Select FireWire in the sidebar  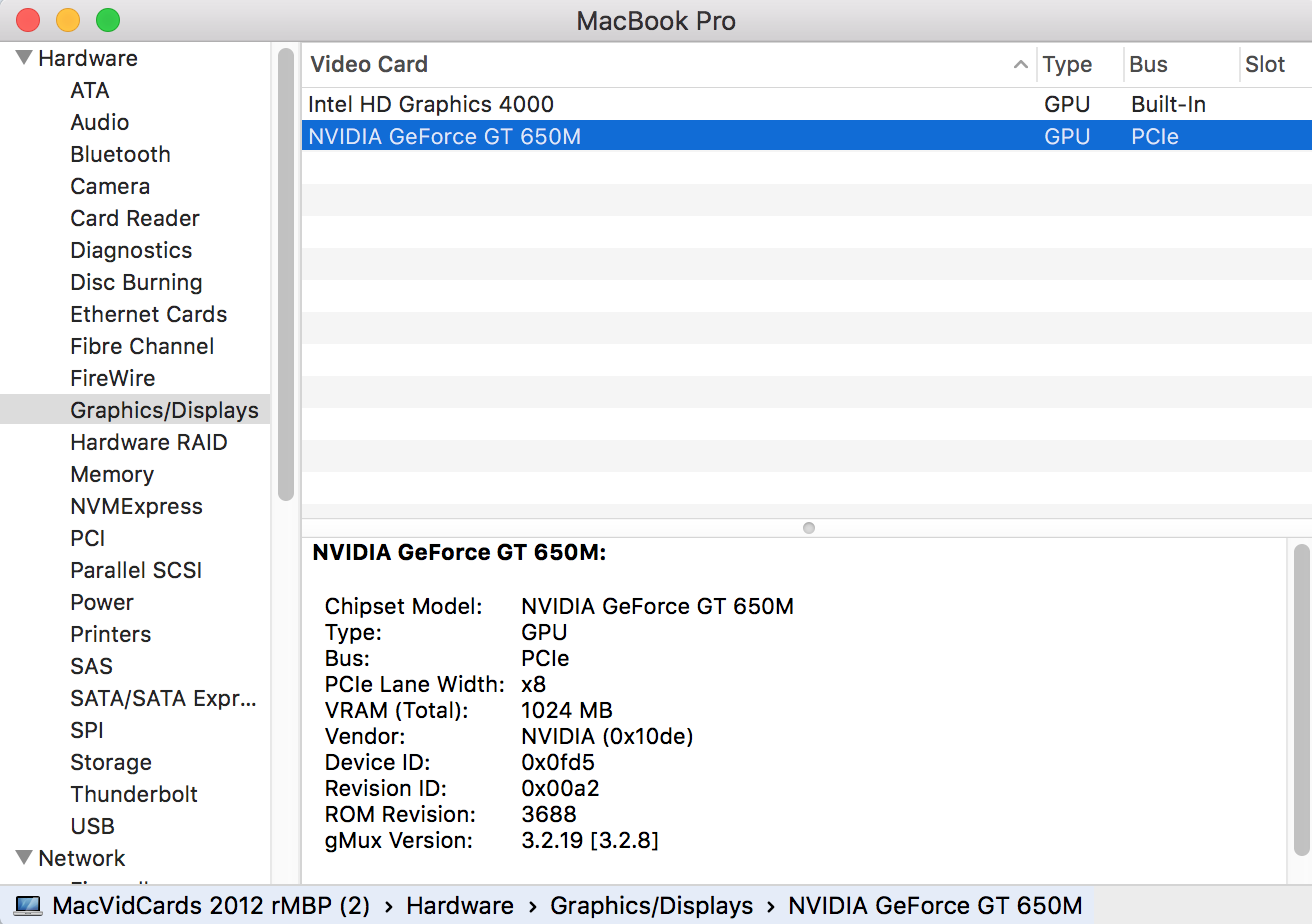(113, 378)
